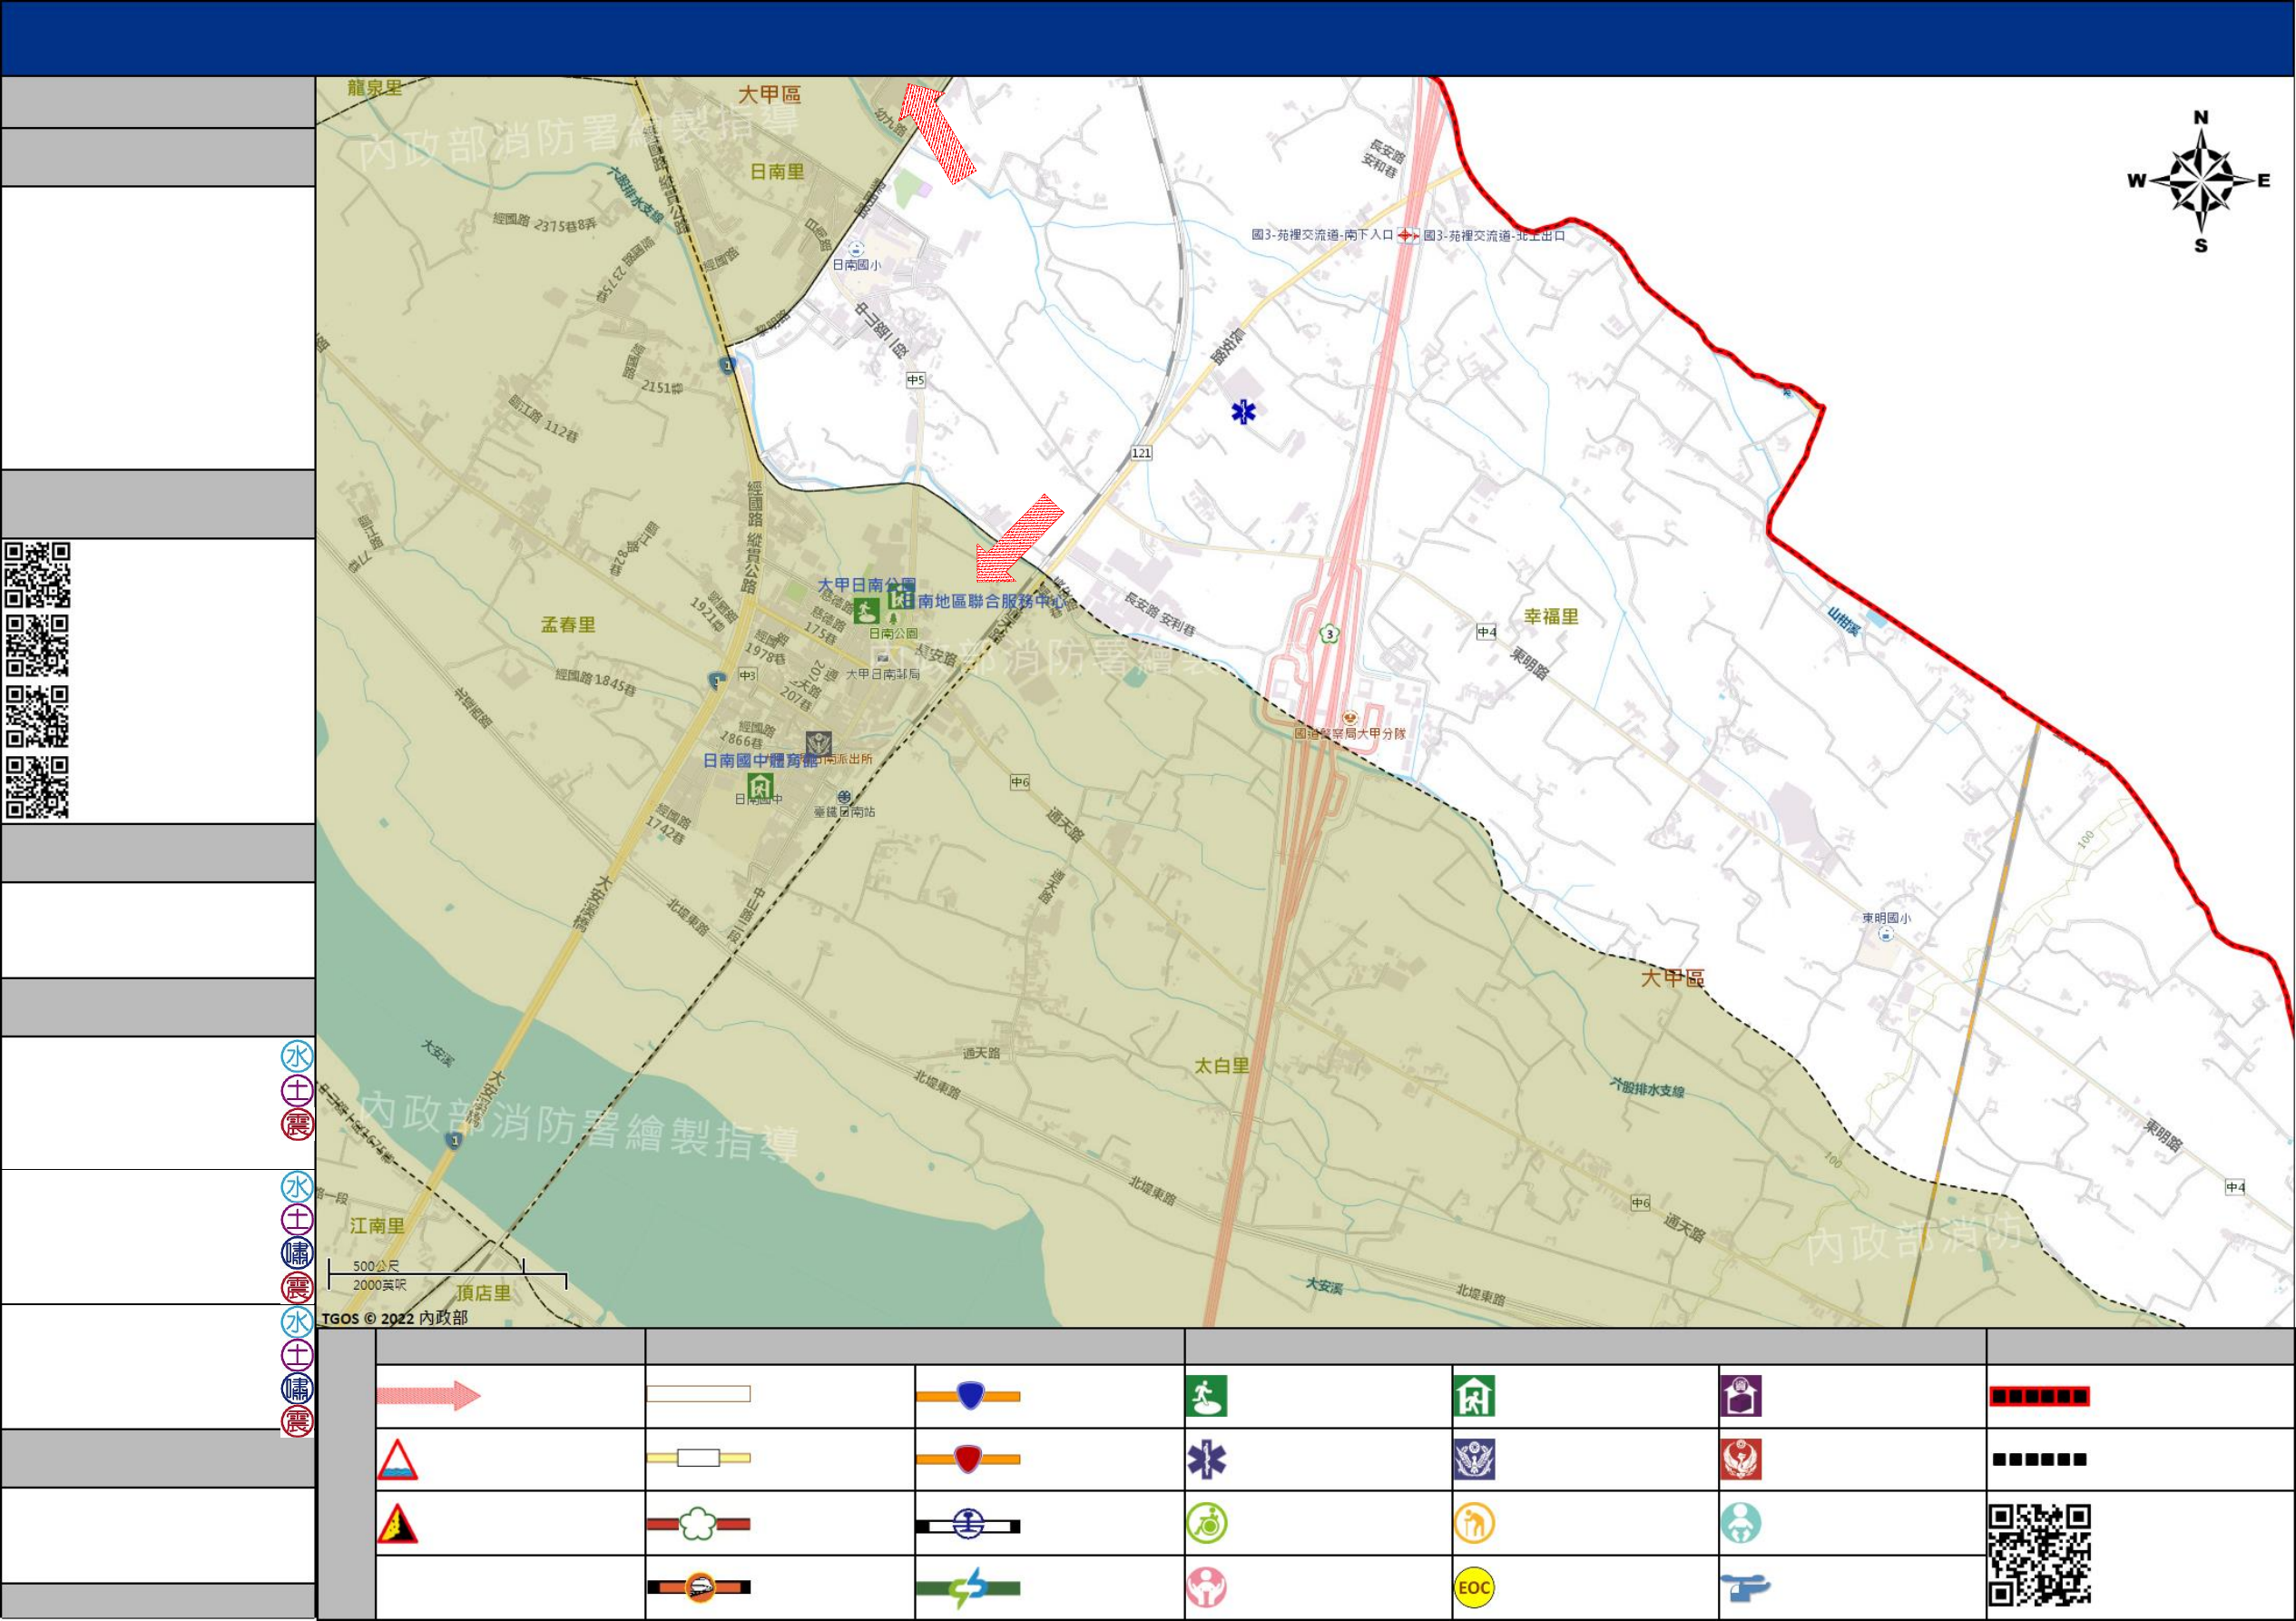Viewport: 2296px width, 1621px height.
Task: Select the railway station icon at 臺鐵日南站
Action: tap(845, 798)
